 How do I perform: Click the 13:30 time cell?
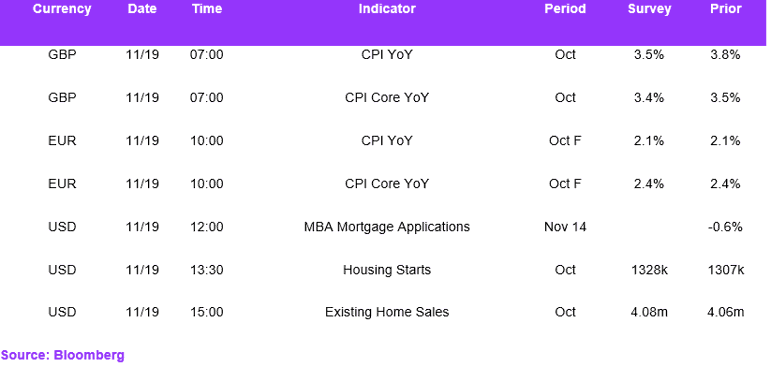(x=206, y=270)
